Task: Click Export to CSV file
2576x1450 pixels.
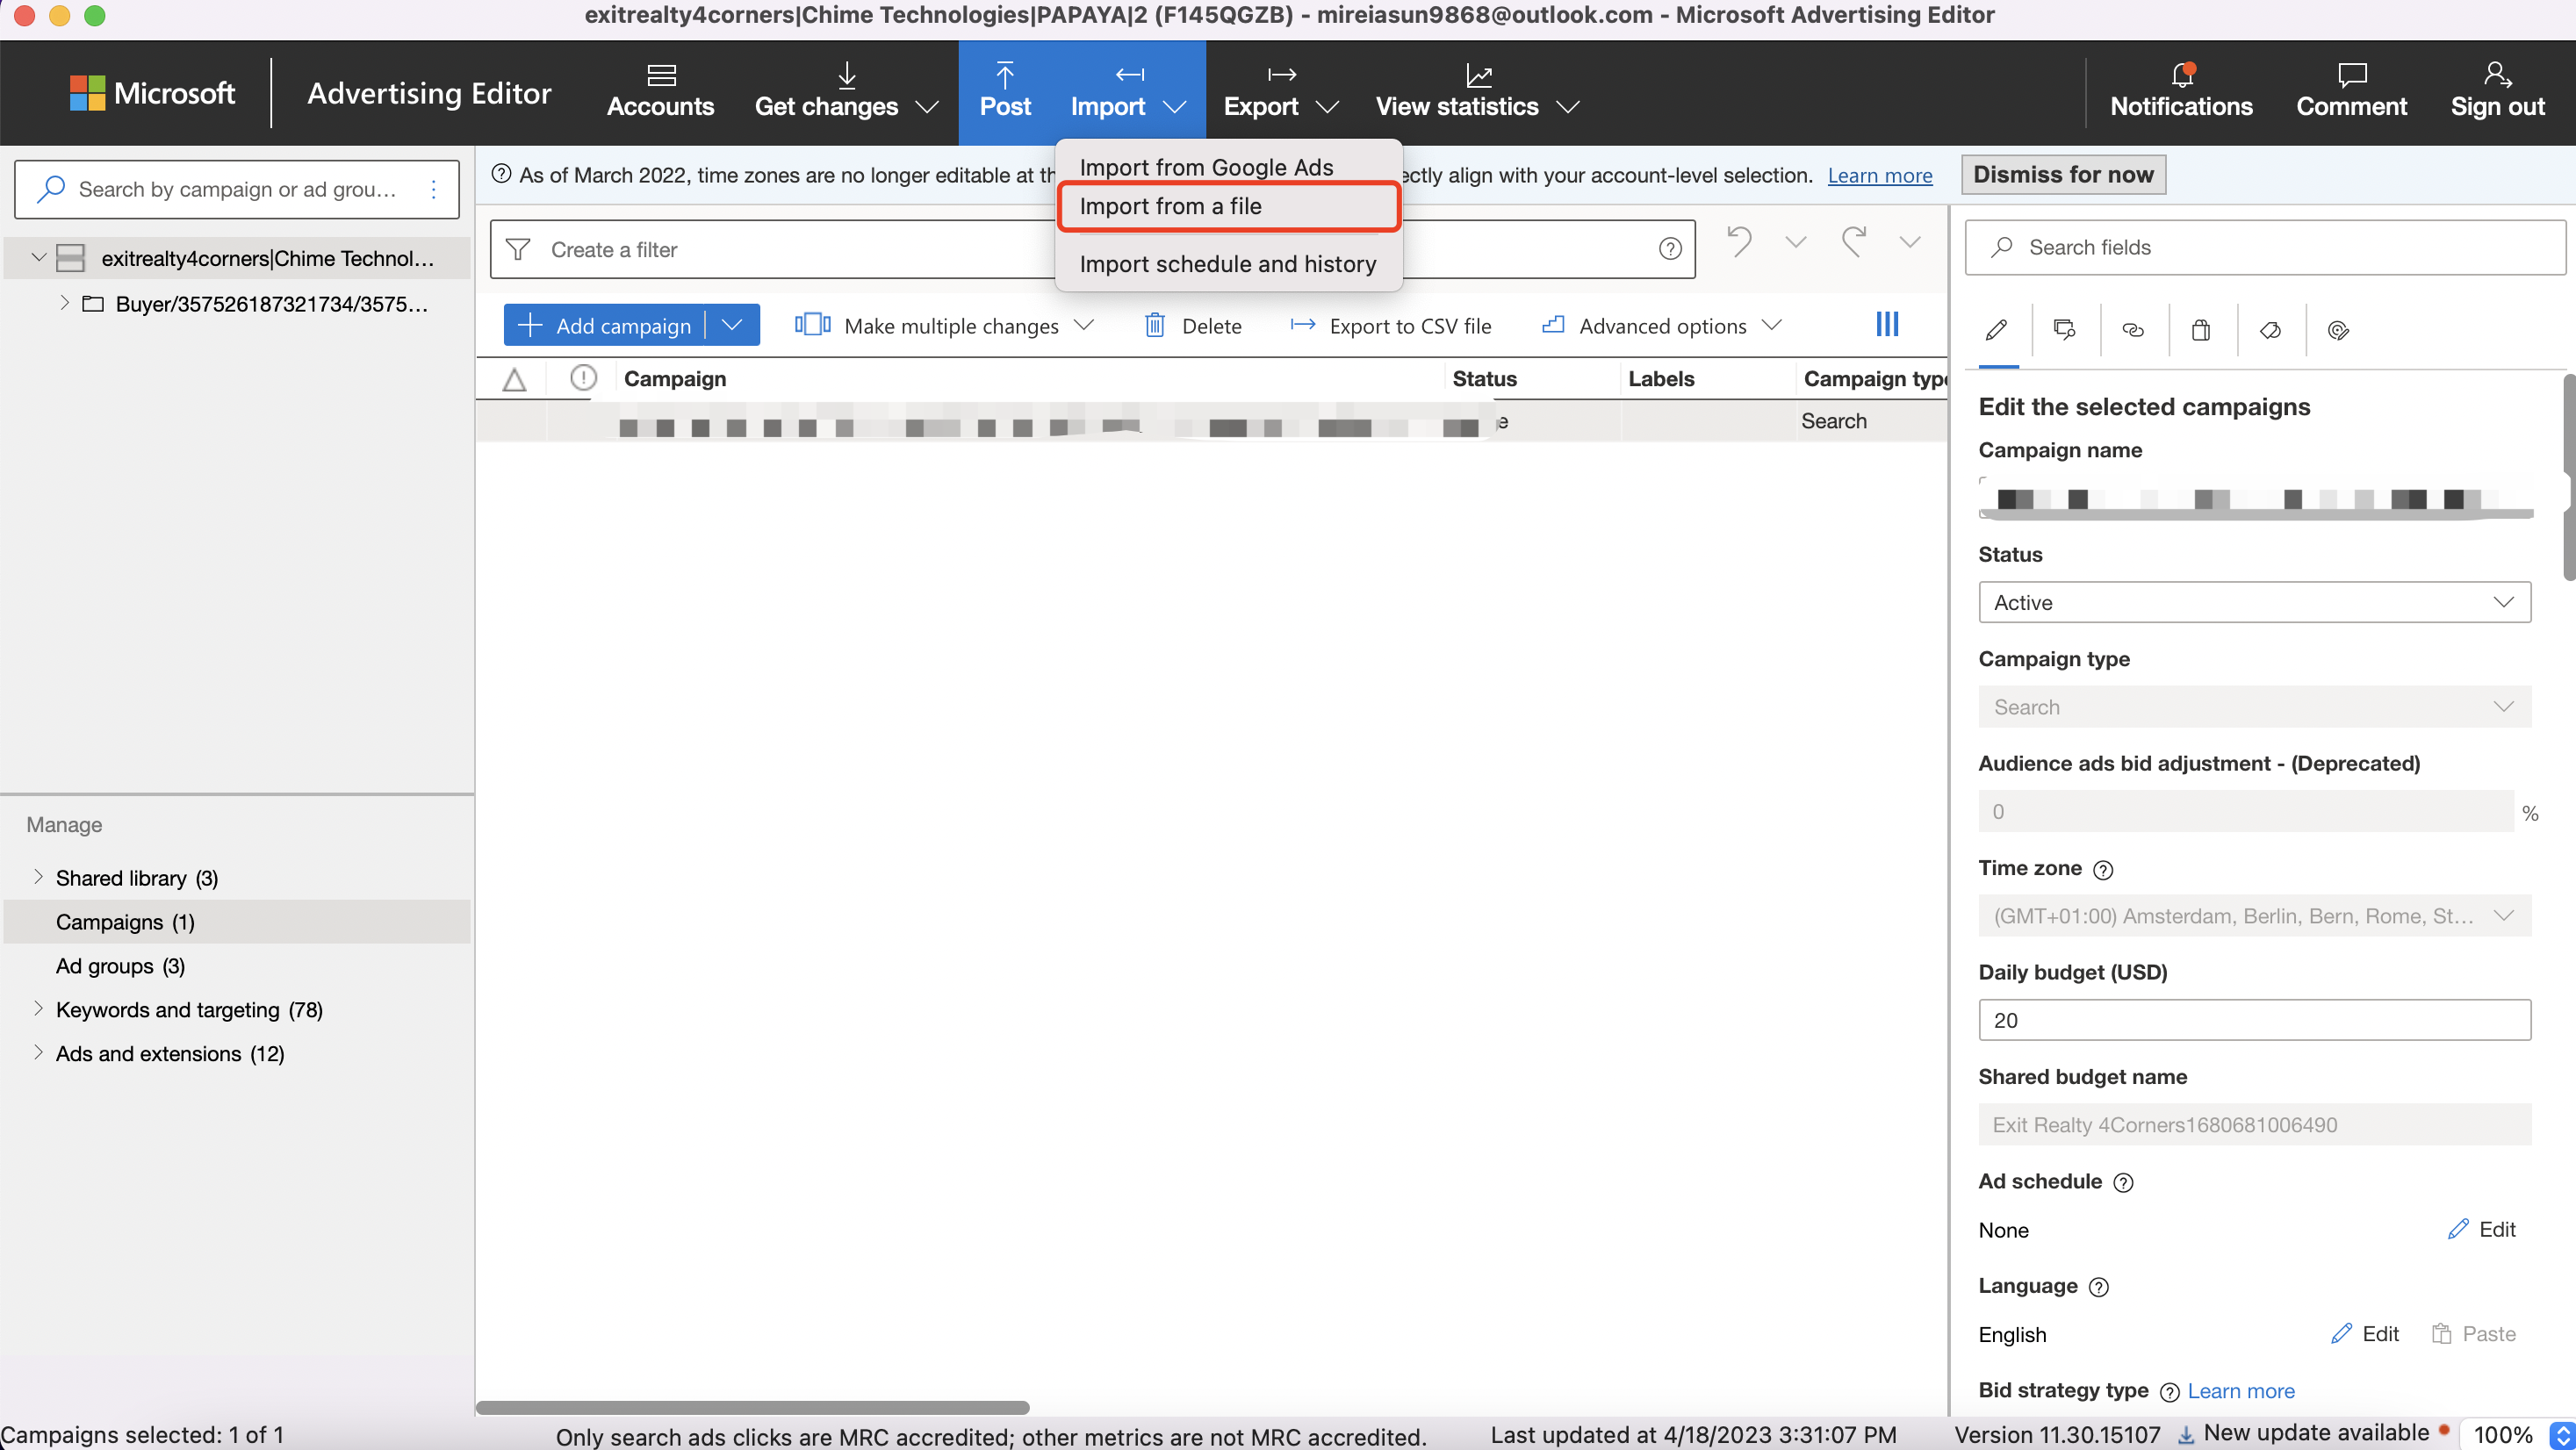Action: pyautogui.click(x=1390, y=326)
